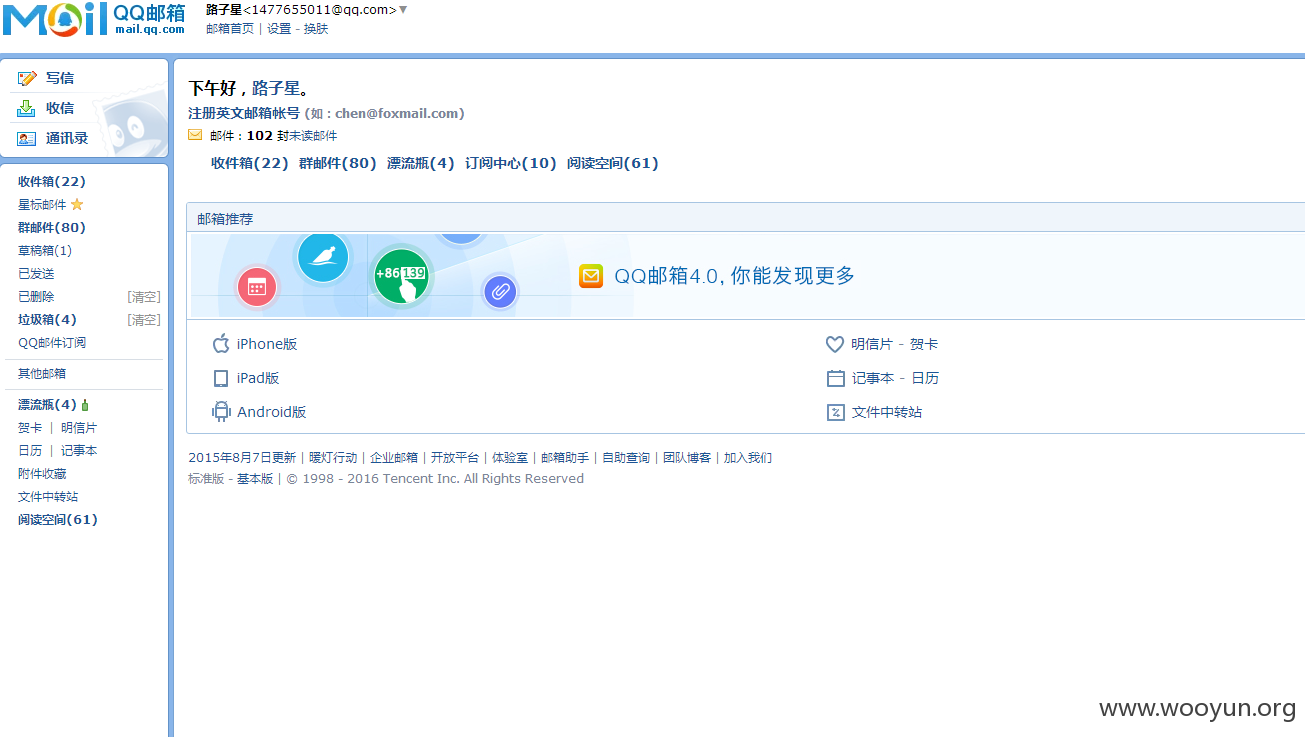Open 设置 in the header
1305x737 pixels.
click(279, 29)
